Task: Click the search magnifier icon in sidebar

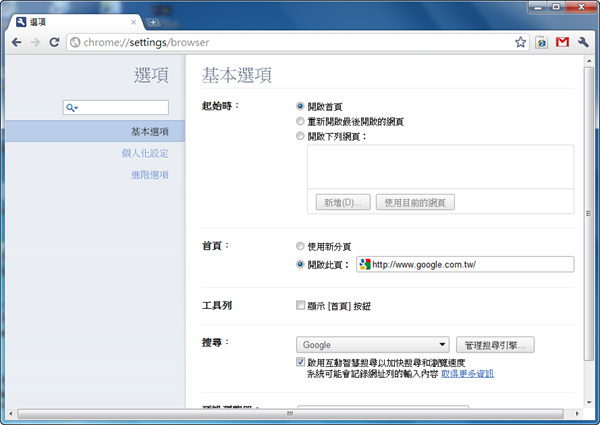Action: (x=72, y=108)
